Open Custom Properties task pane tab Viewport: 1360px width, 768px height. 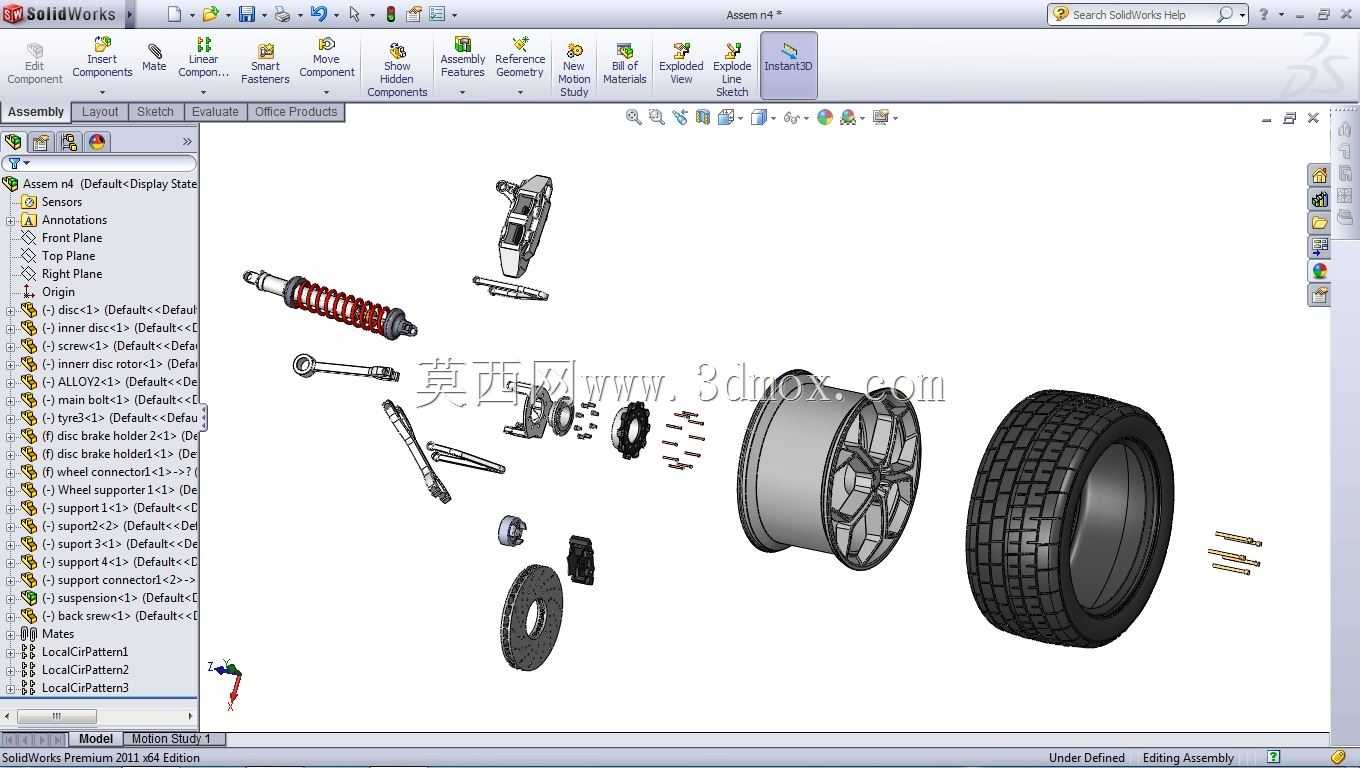pos(1319,295)
